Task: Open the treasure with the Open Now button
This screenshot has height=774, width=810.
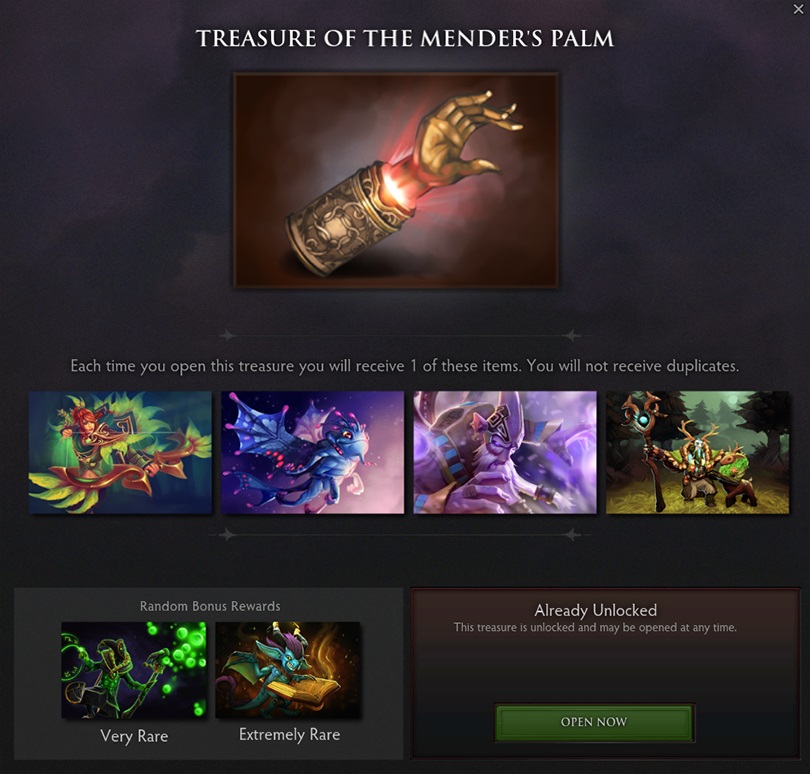Action: (x=594, y=722)
